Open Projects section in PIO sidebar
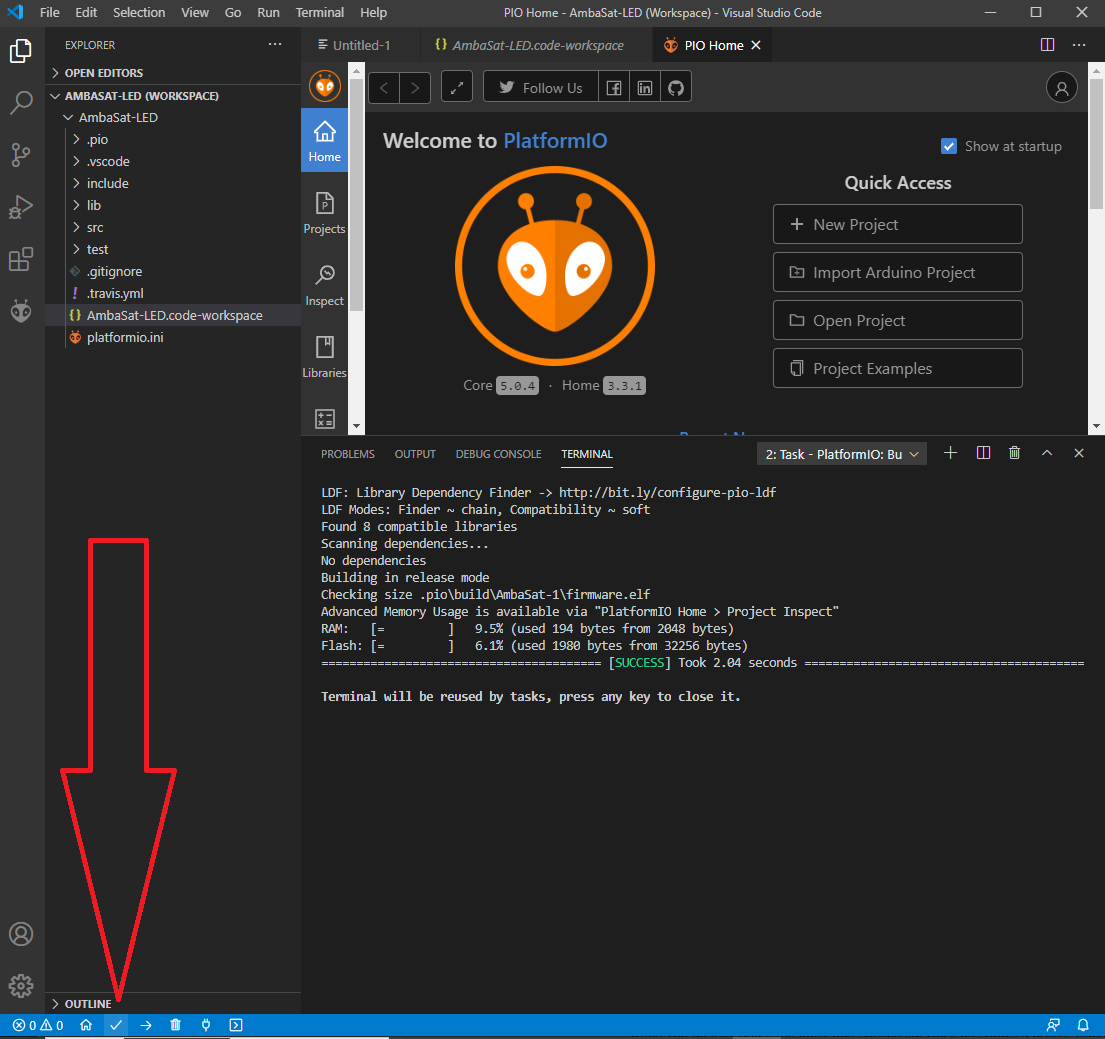 (324, 213)
